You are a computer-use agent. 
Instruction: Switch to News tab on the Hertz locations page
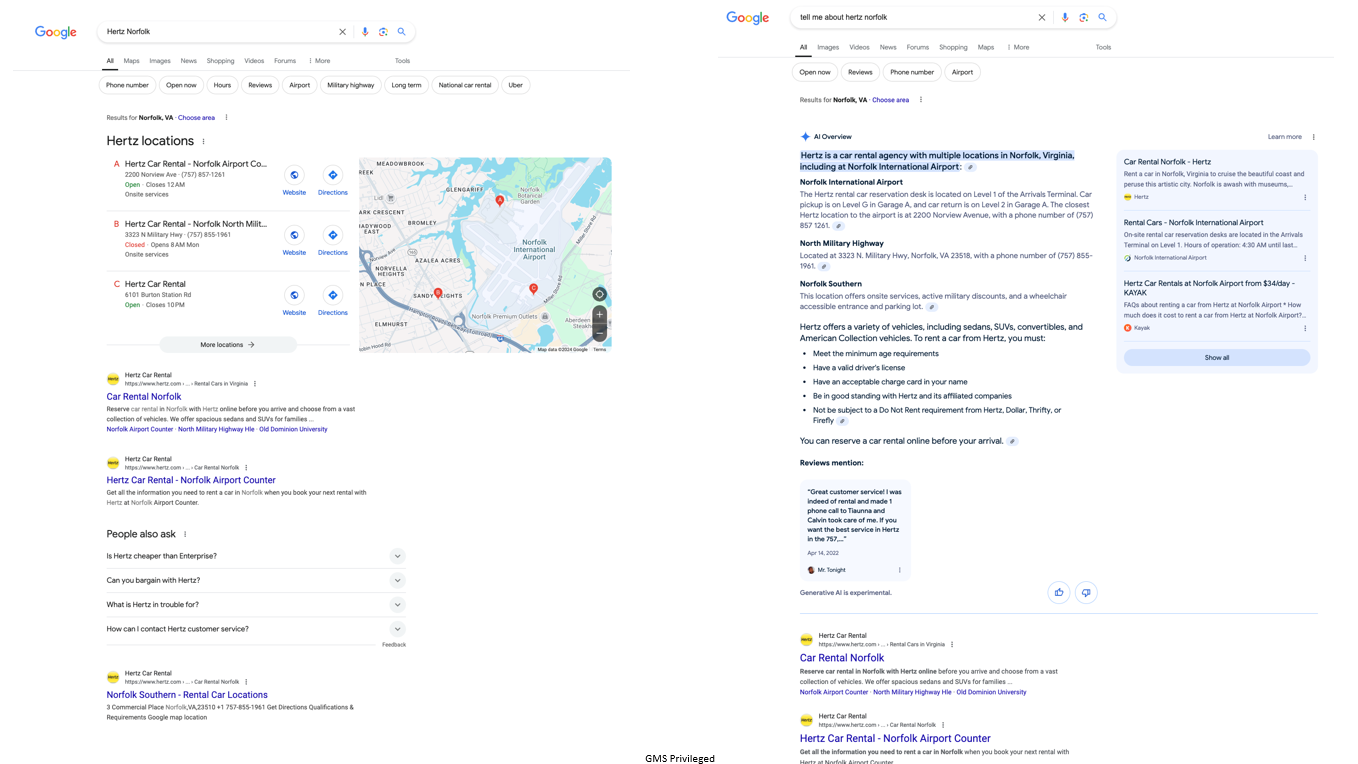coord(189,61)
